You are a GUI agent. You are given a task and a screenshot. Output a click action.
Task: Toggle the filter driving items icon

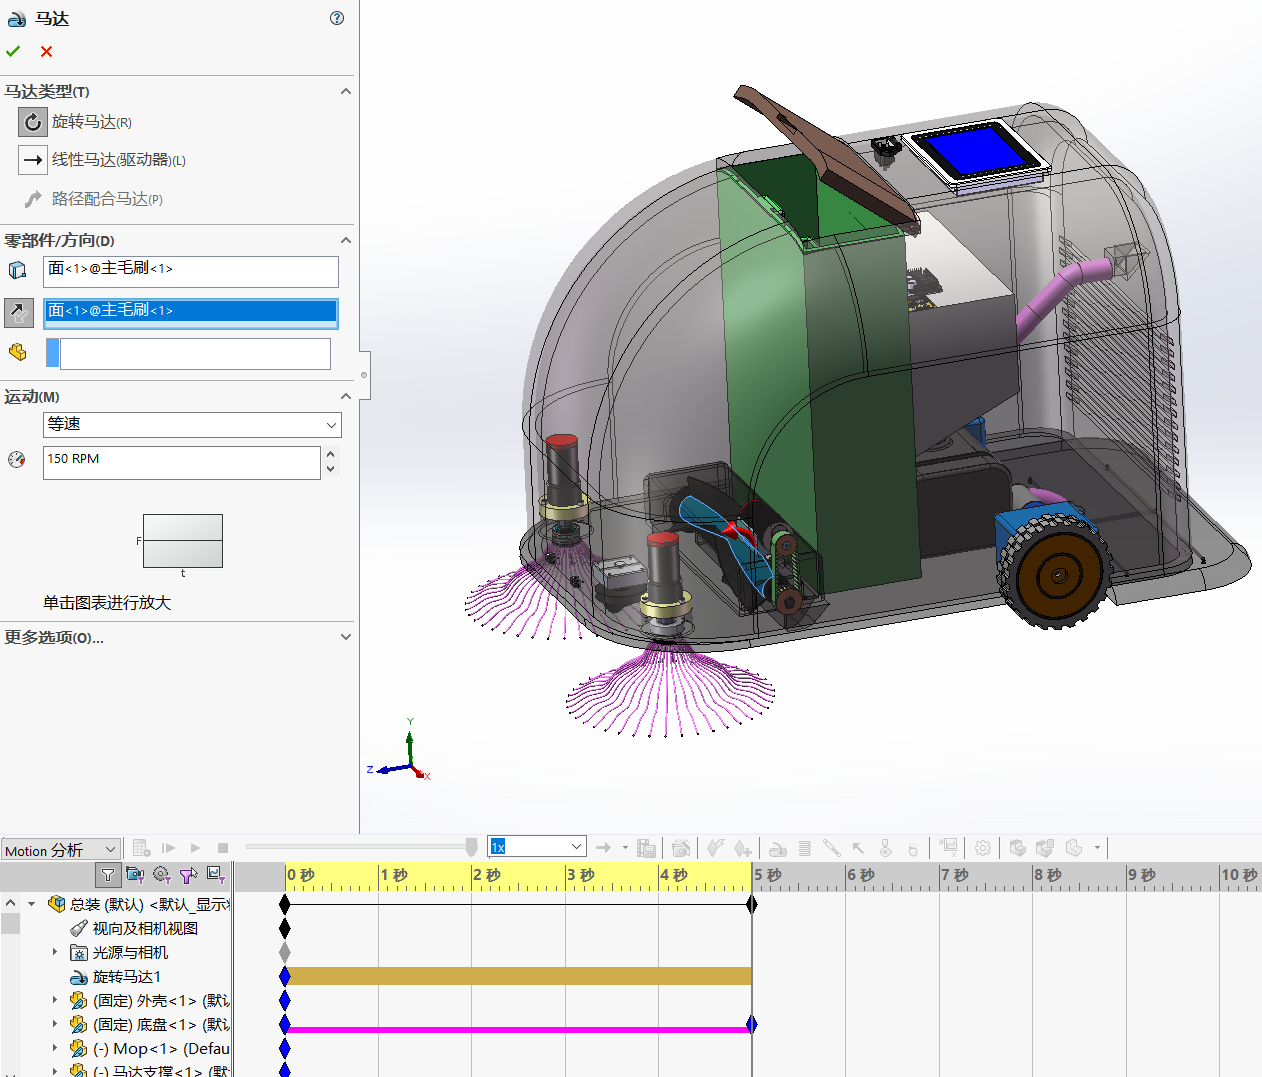coord(162,875)
